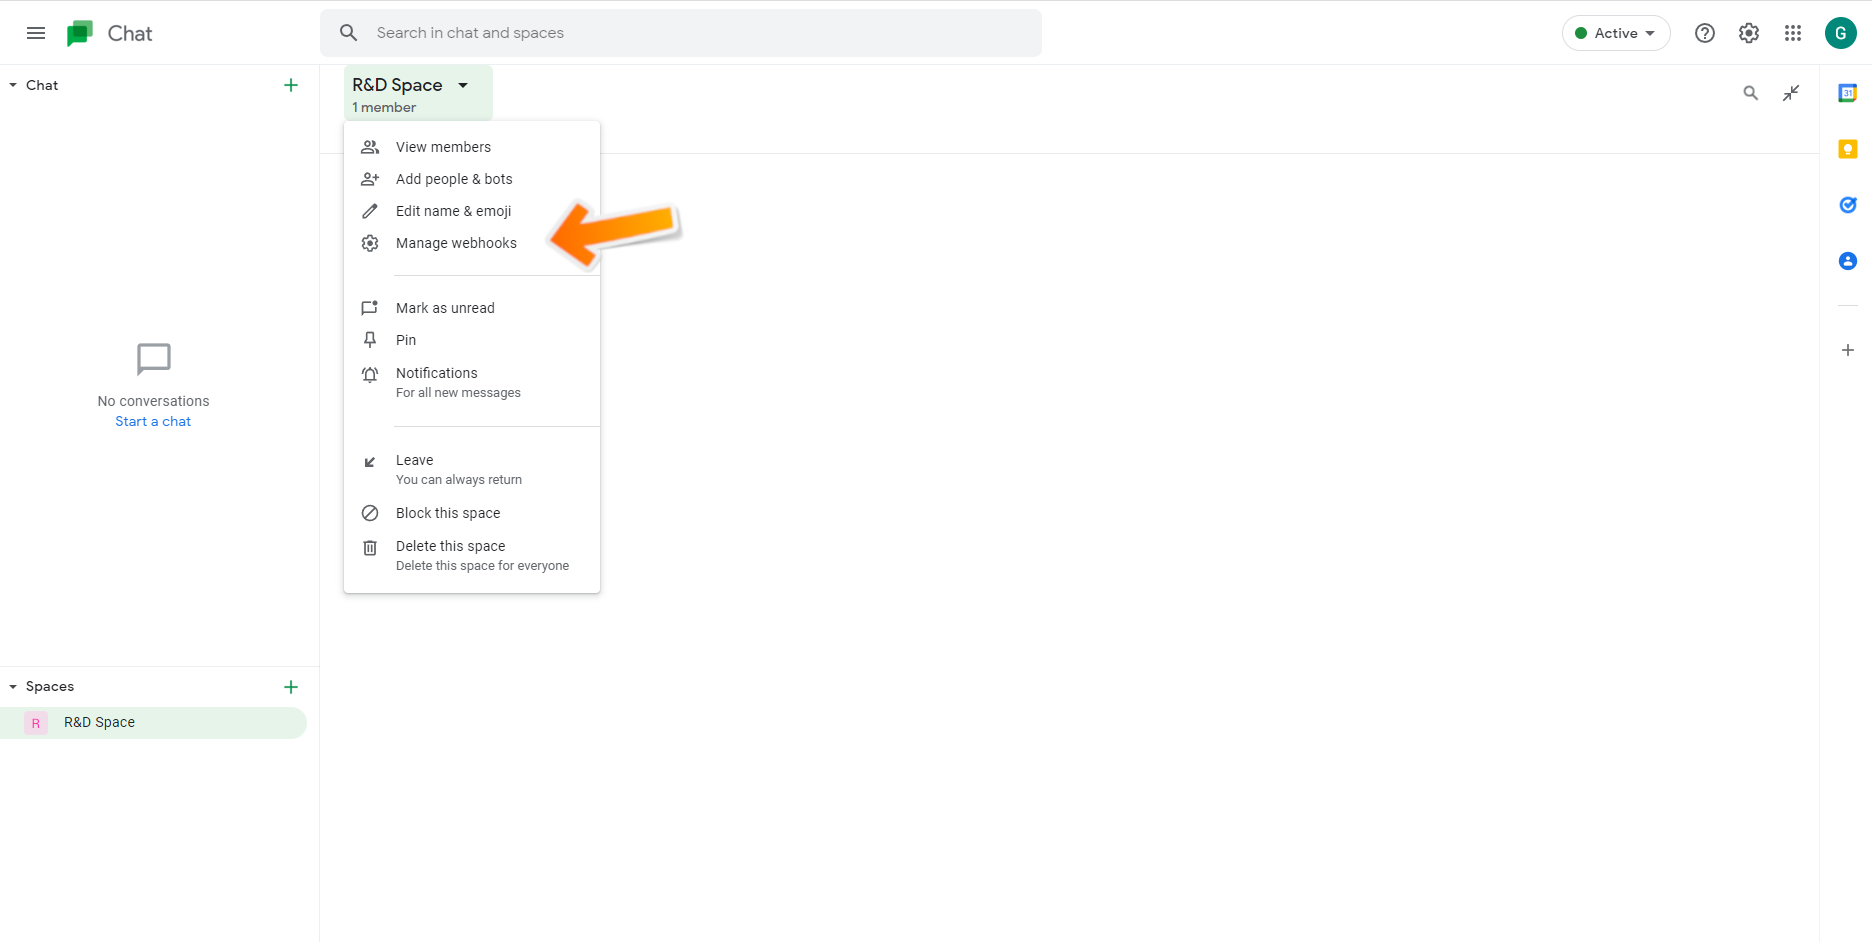Click the collapse view arrows icon
The width and height of the screenshot is (1872, 942).
tap(1790, 93)
